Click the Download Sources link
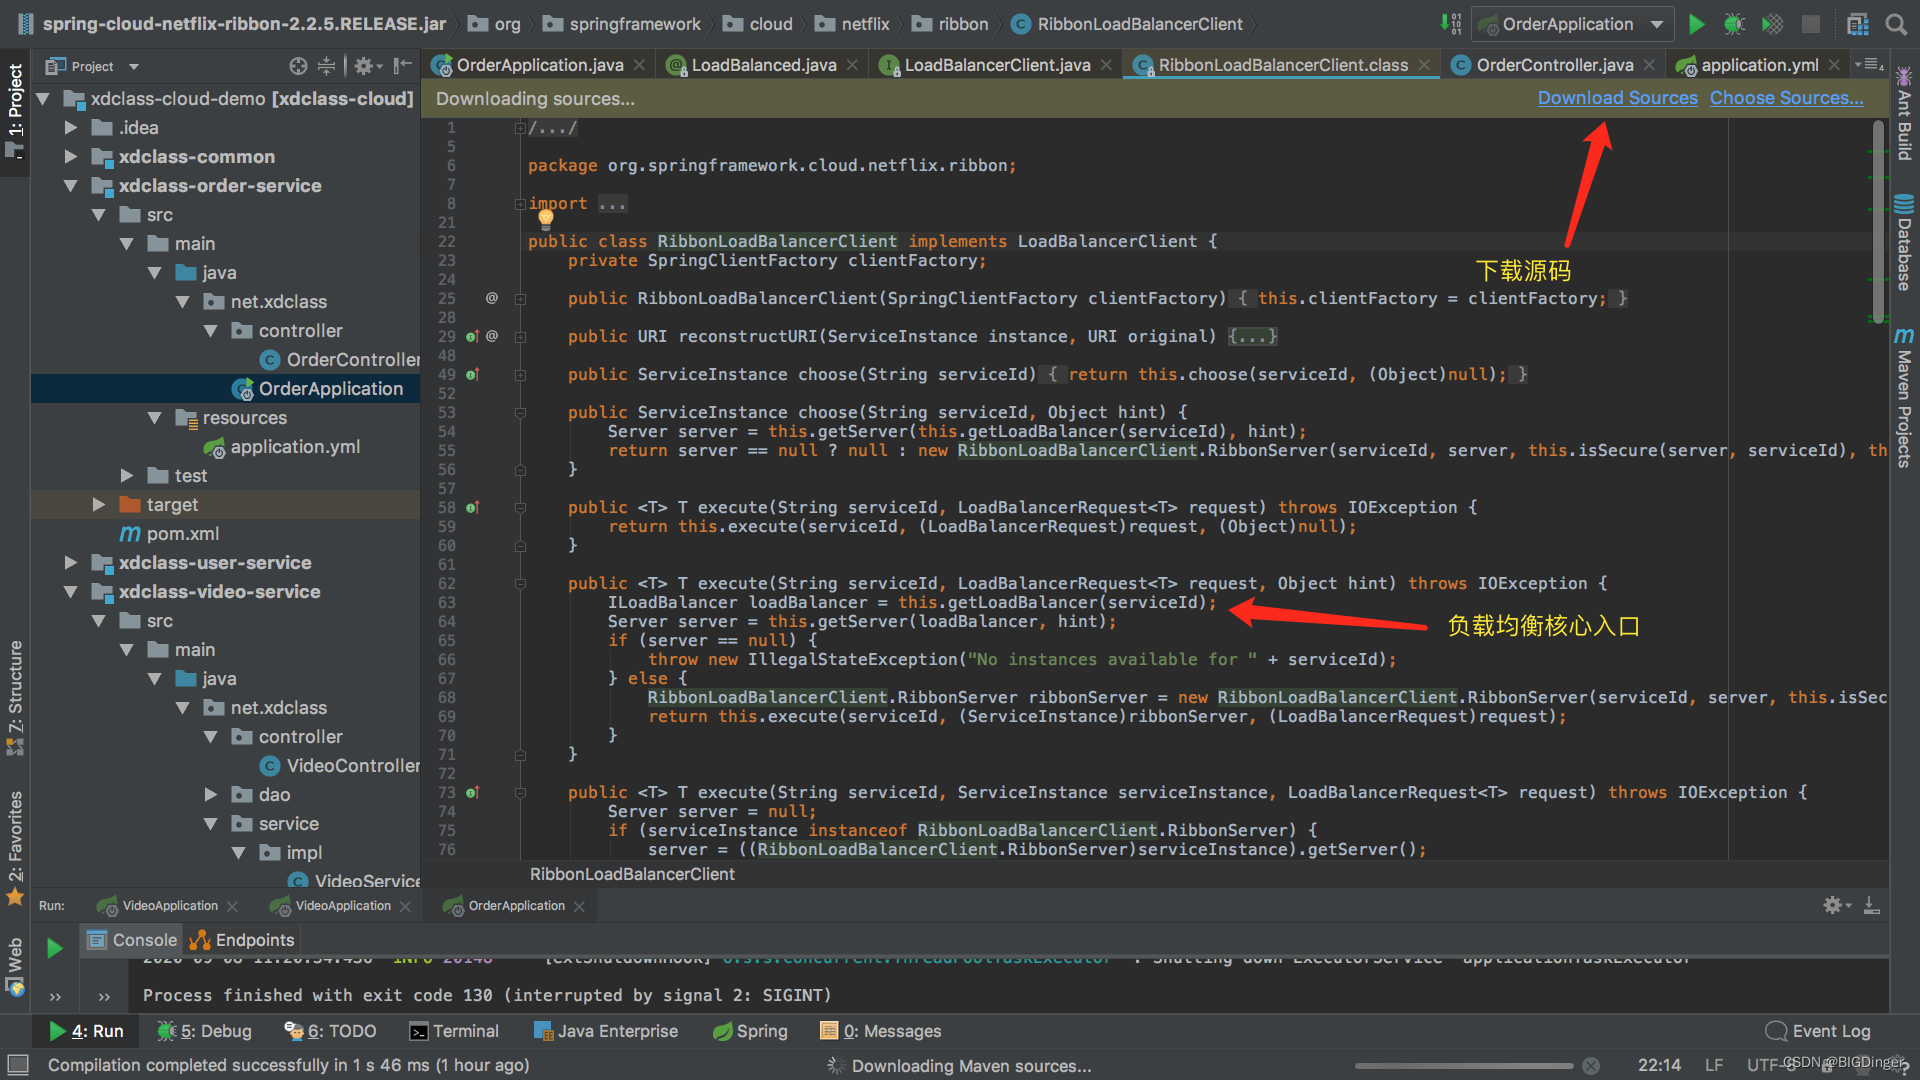The height and width of the screenshot is (1080, 1920). 1617,98
